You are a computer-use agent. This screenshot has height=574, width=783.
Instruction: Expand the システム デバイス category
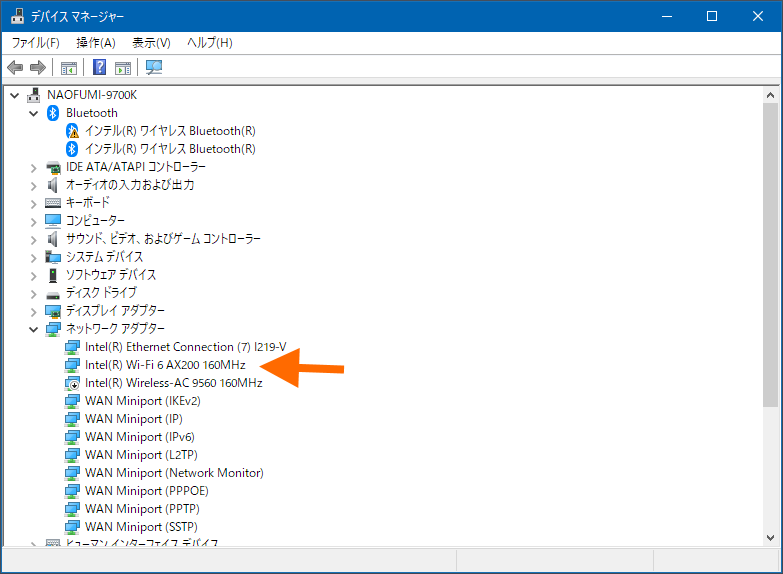pos(33,258)
